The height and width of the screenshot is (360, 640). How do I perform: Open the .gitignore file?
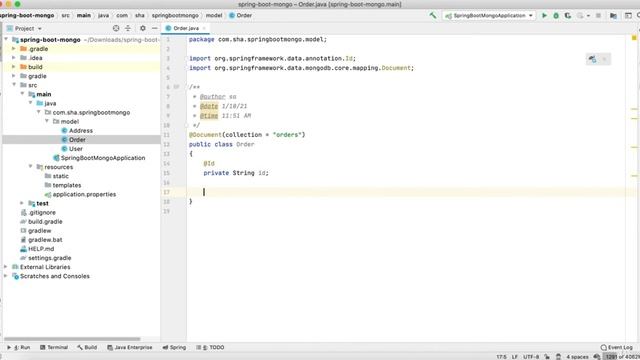(38, 212)
